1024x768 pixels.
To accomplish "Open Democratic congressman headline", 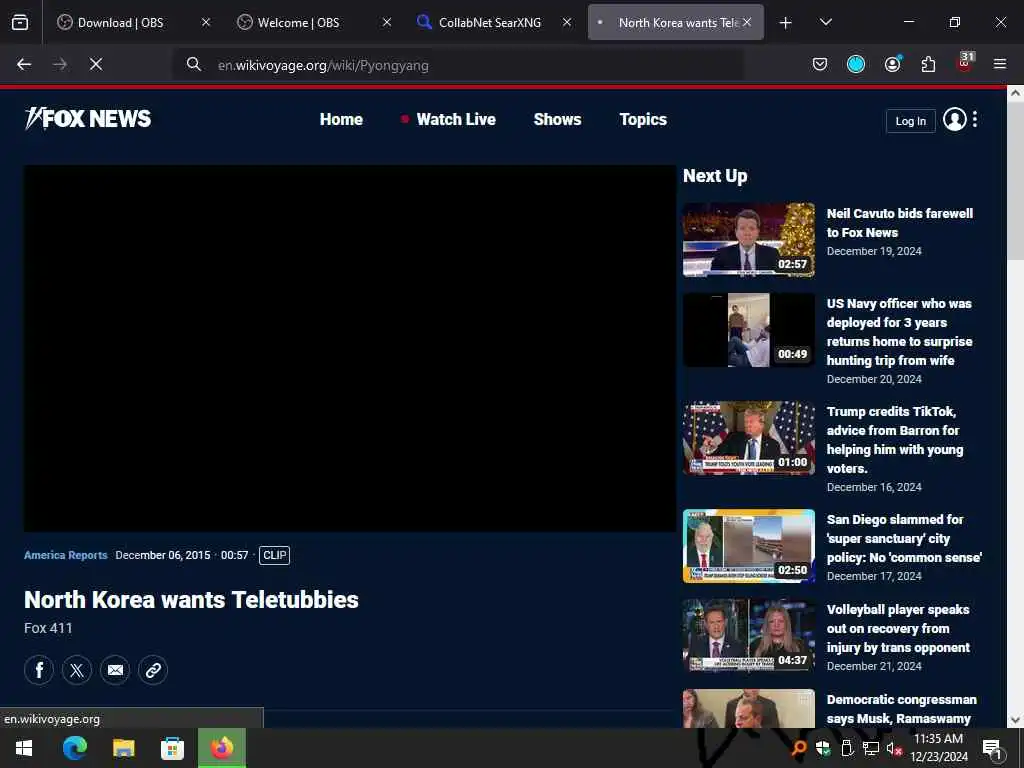I will (x=901, y=709).
